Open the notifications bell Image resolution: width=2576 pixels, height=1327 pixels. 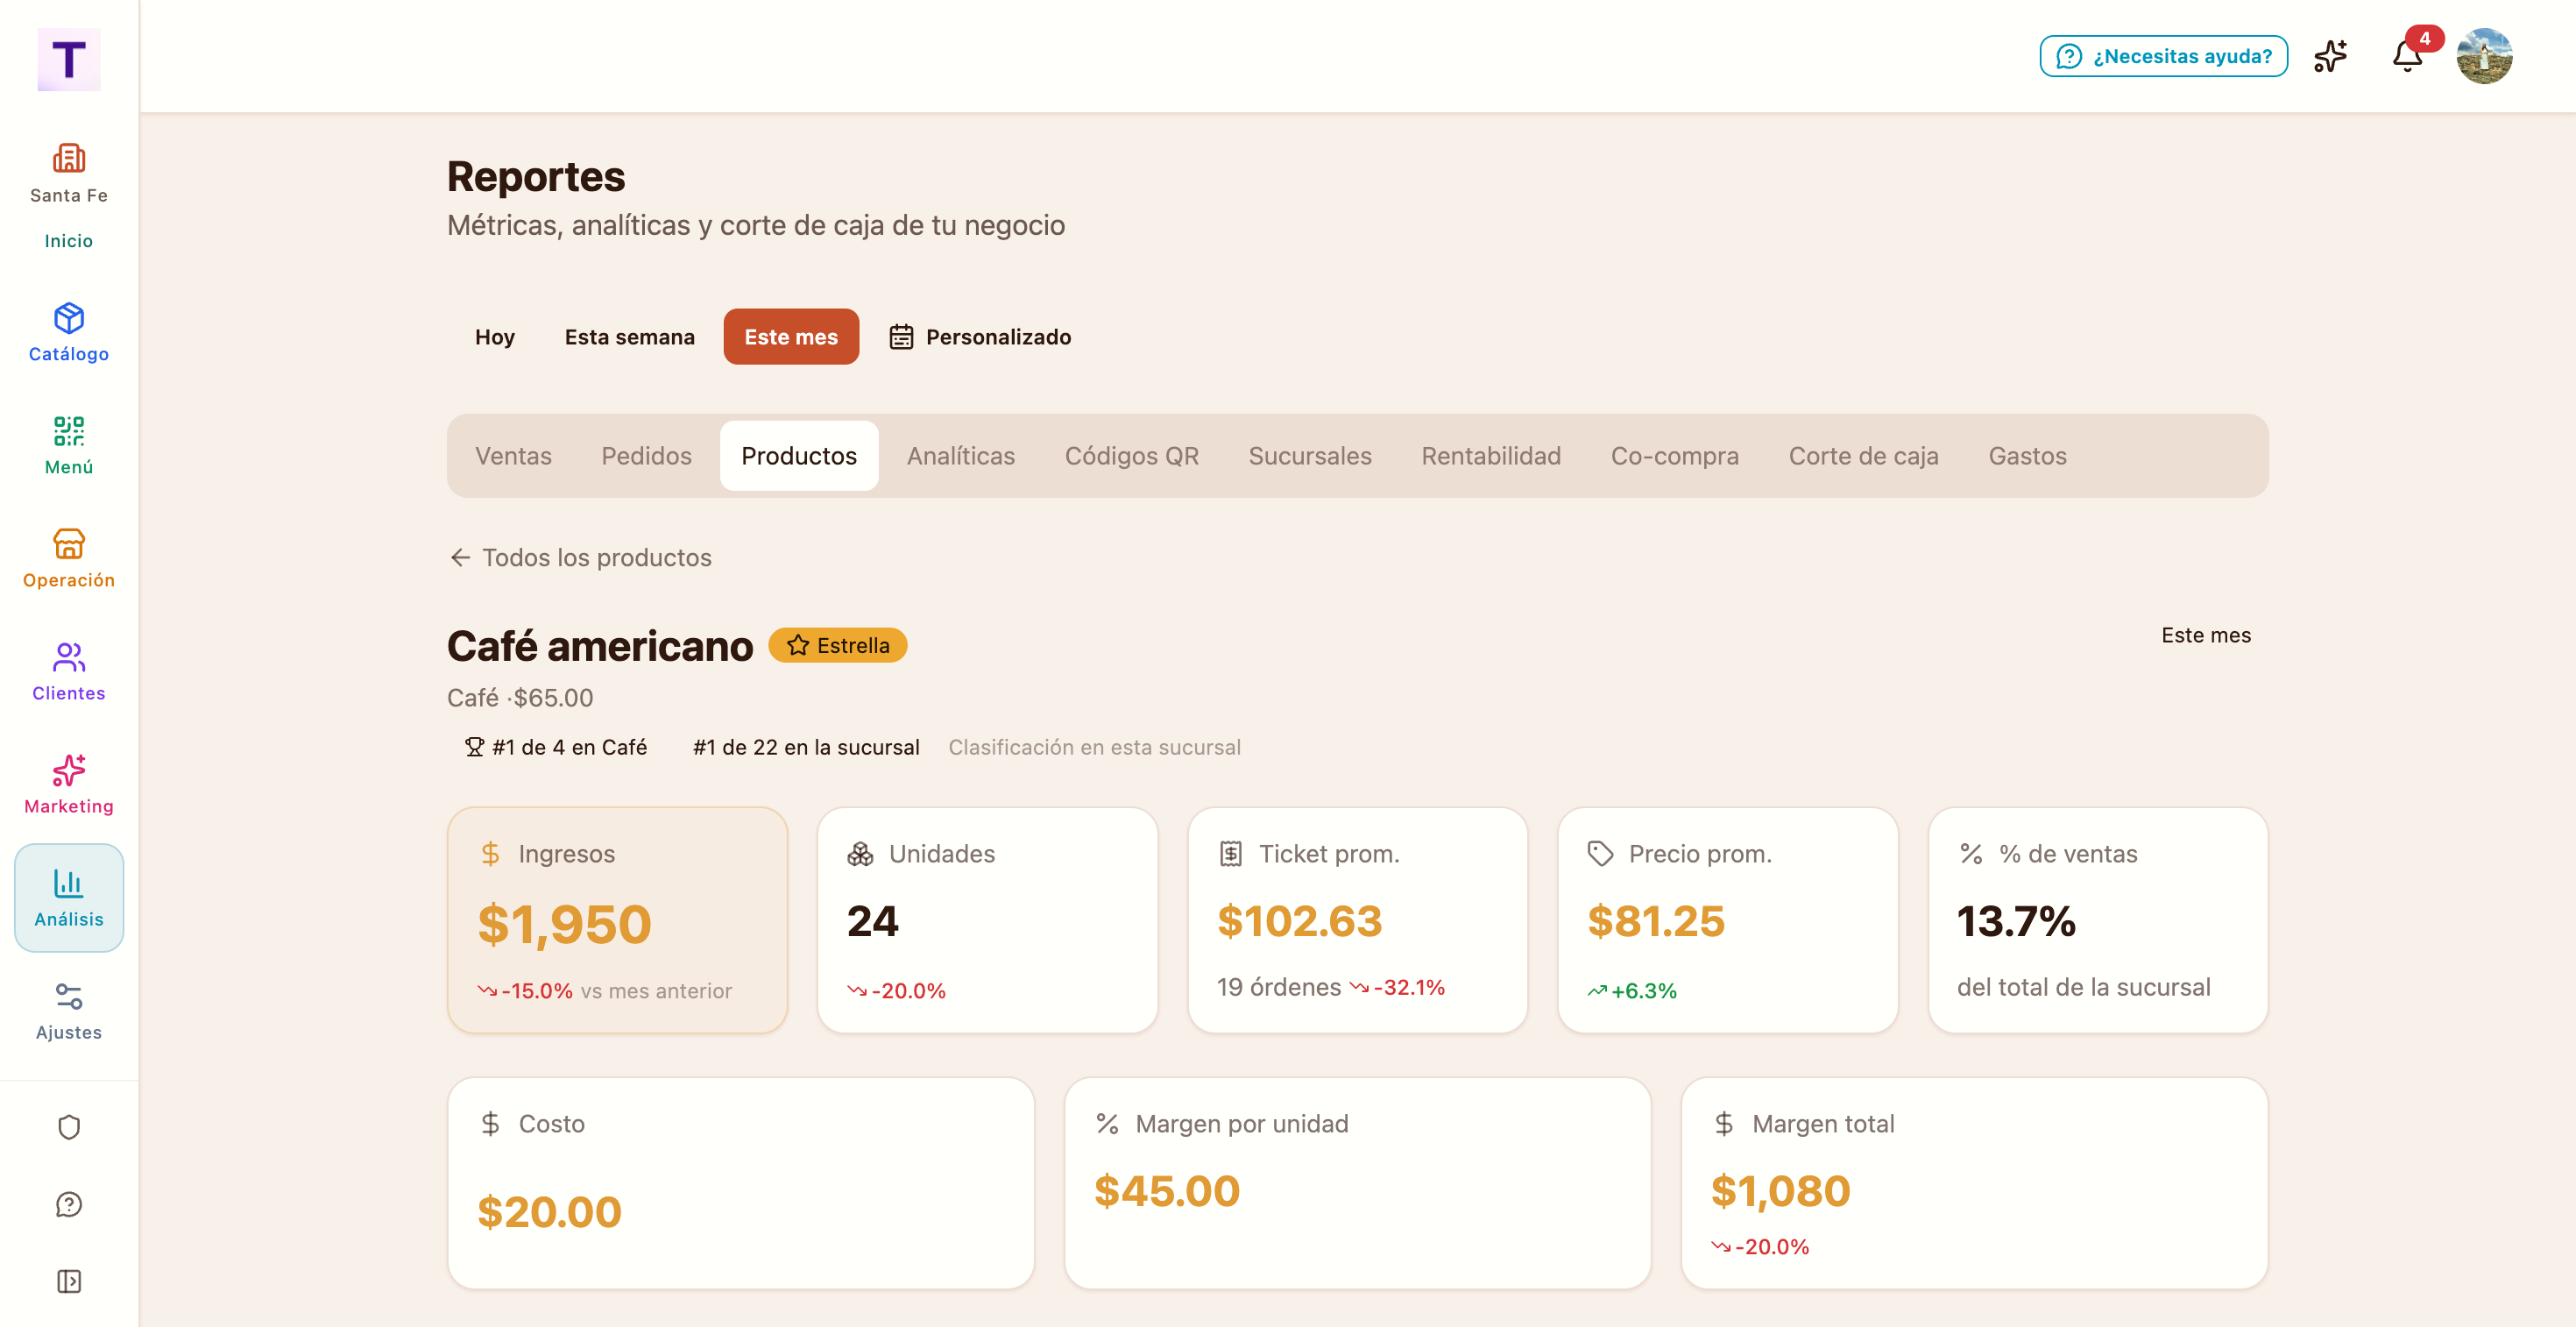[2407, 56]
